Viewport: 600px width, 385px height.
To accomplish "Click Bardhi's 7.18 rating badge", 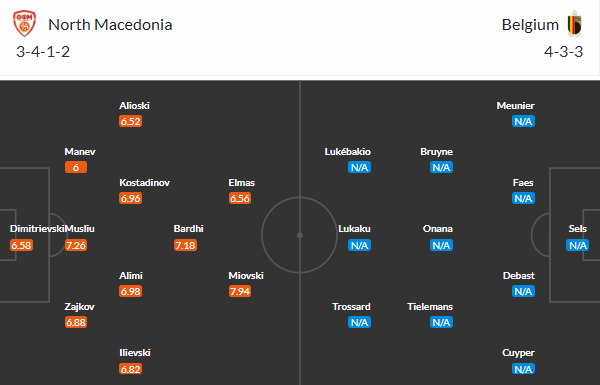I will click(x=185, y=245).
